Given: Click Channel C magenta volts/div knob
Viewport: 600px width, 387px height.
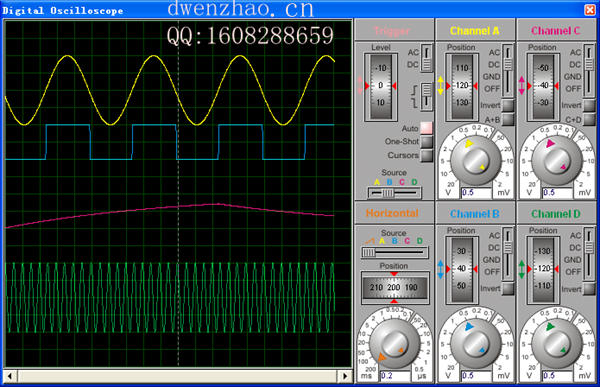Looking at the screenshot, I should tap(556, 161).
